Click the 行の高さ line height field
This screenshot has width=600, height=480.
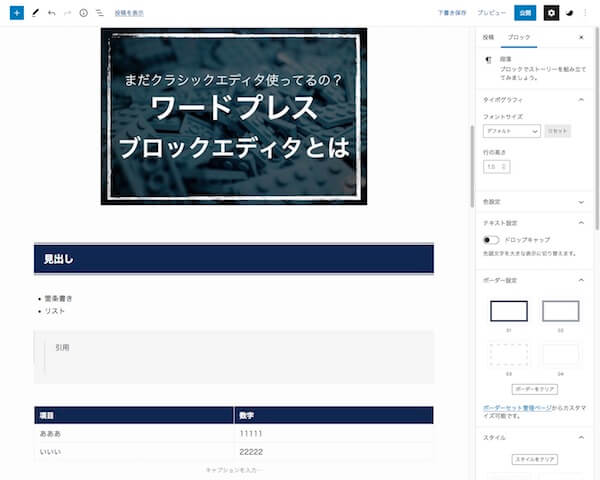496,167
